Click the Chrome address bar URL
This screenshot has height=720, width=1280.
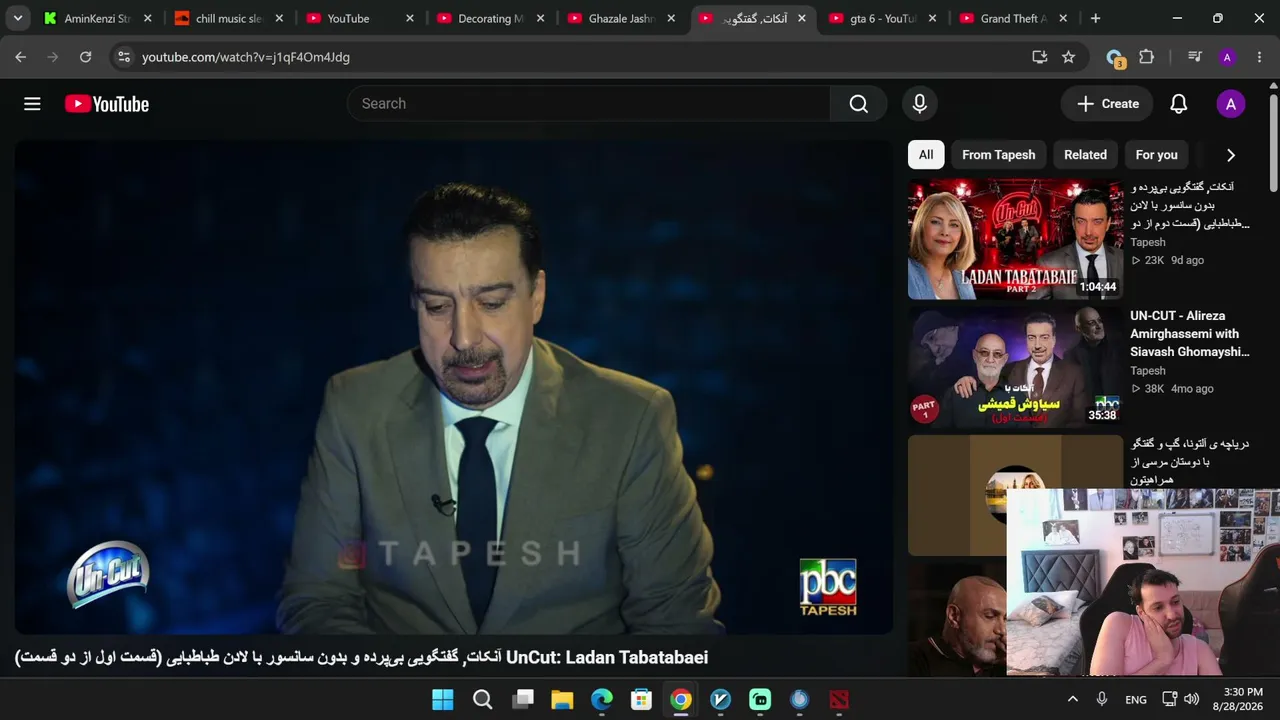click(246, 57)
